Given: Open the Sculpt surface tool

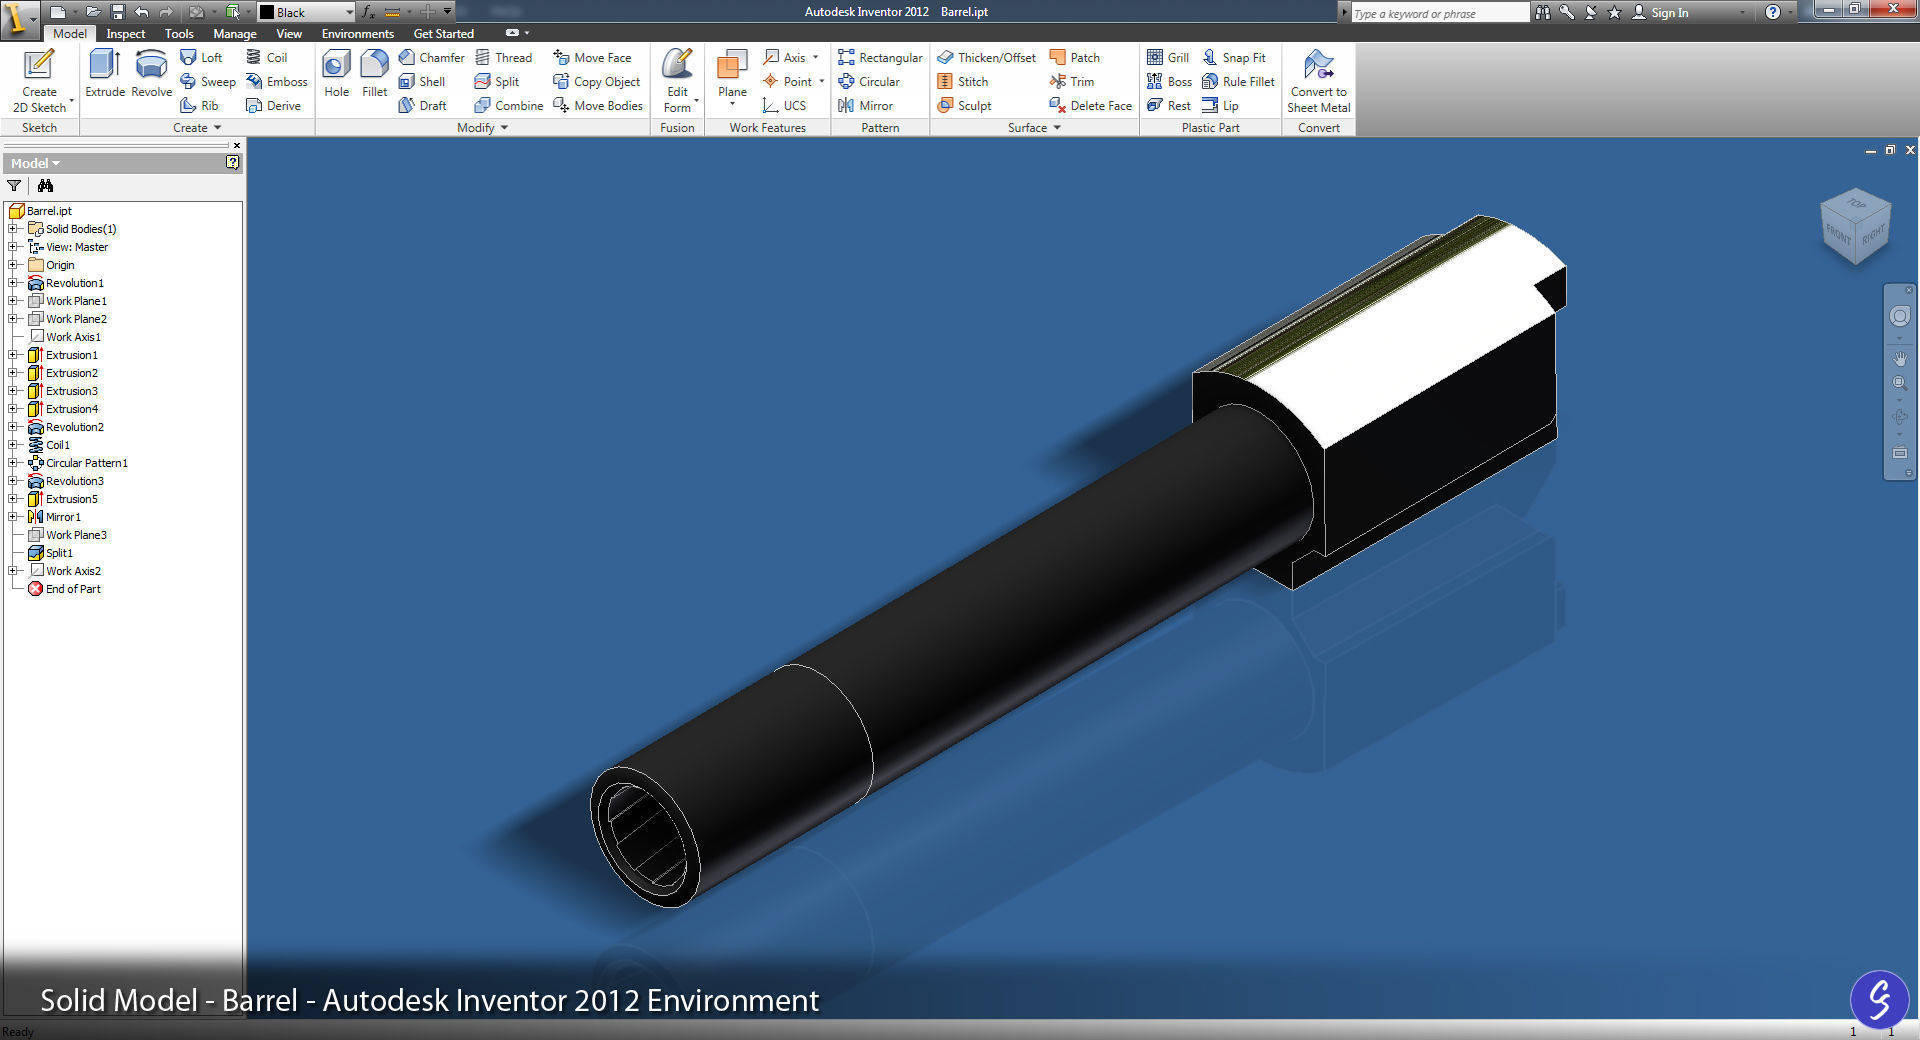Looking at the screenshot, I should (965, 106).
